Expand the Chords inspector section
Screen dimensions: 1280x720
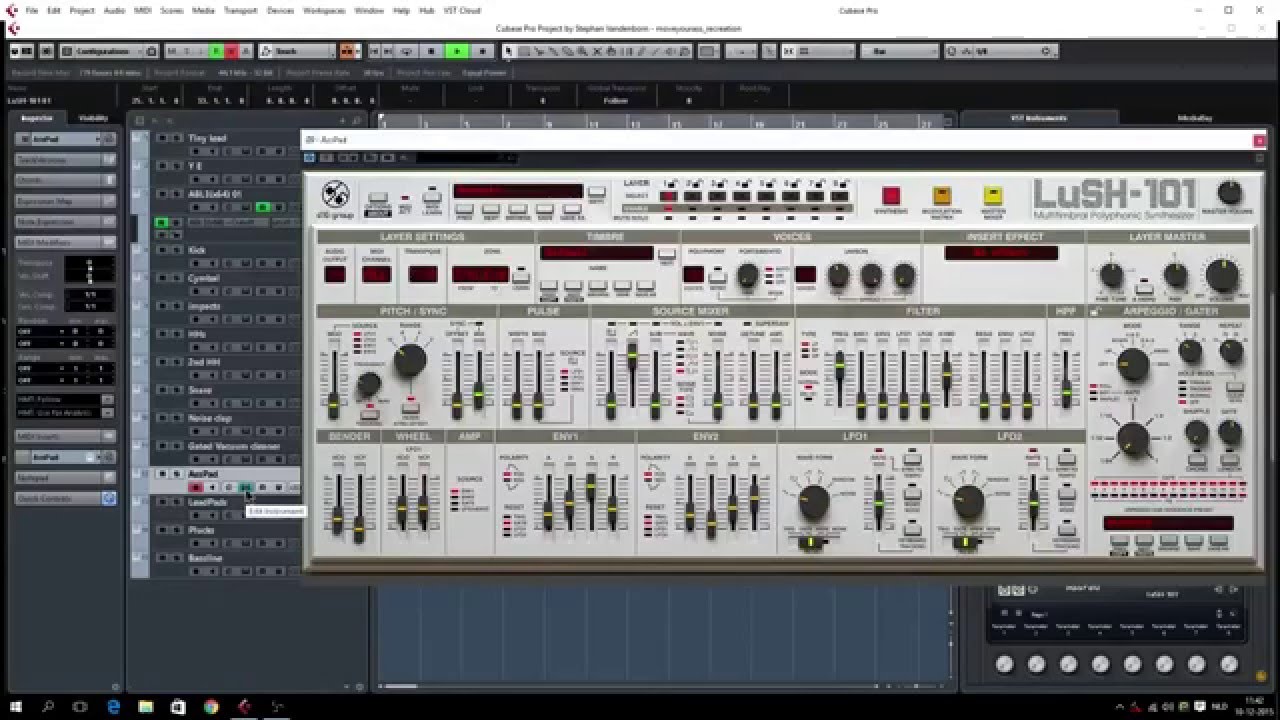[x=65, y=180]
